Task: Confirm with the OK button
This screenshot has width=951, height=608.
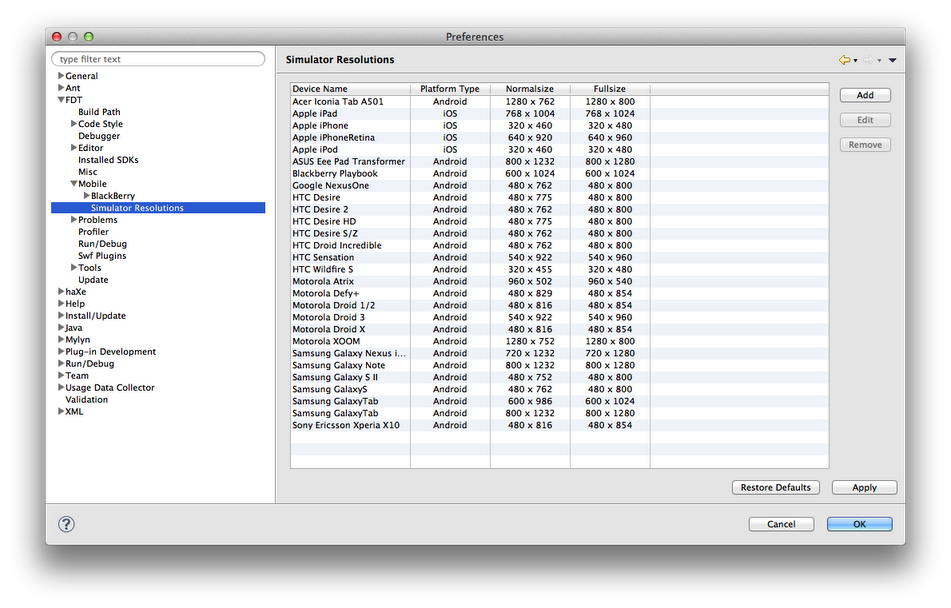Action: coord(858,523)
